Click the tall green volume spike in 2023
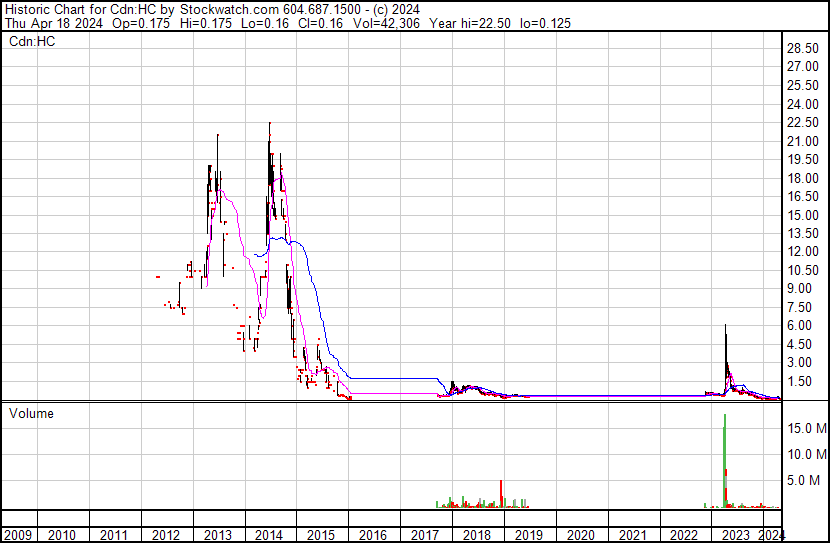This screenshot has width=830, height=543. click(x=724, y=460)
